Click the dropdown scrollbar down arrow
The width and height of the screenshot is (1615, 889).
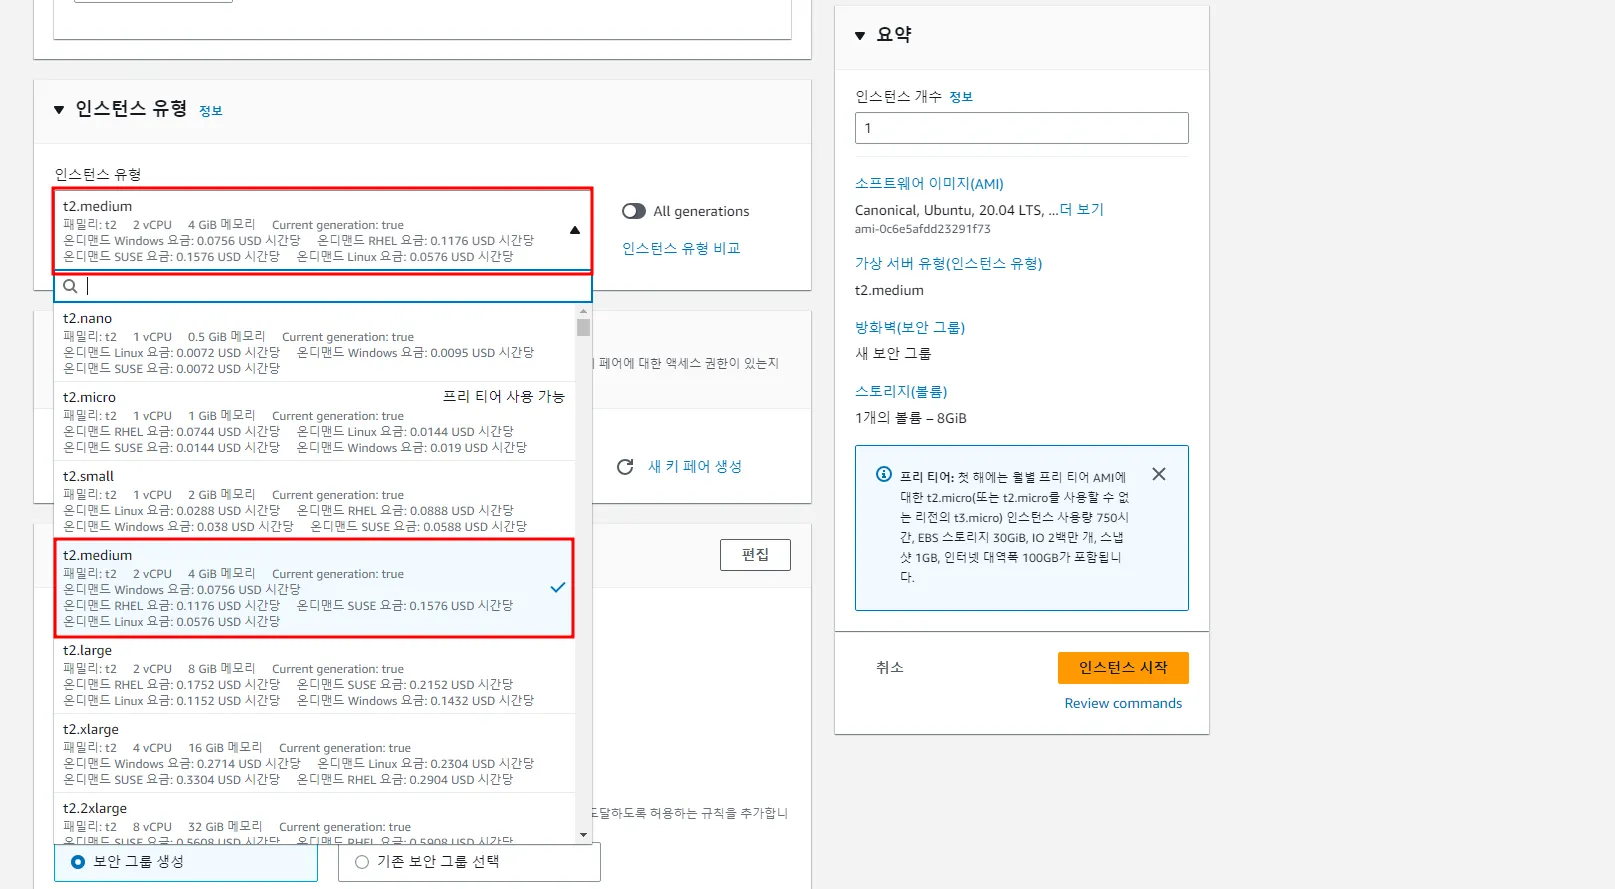583,836
